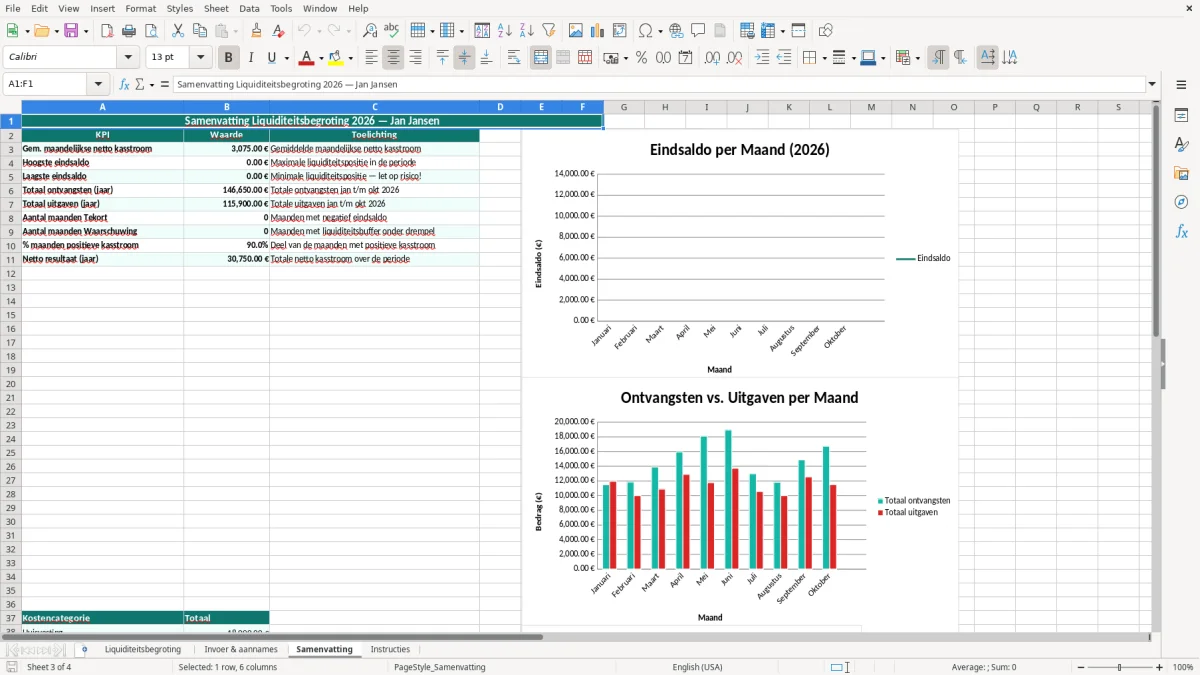This screenshot has height=675, width=1200.
Task: Select row header 5
Action: tap(11, 176)
